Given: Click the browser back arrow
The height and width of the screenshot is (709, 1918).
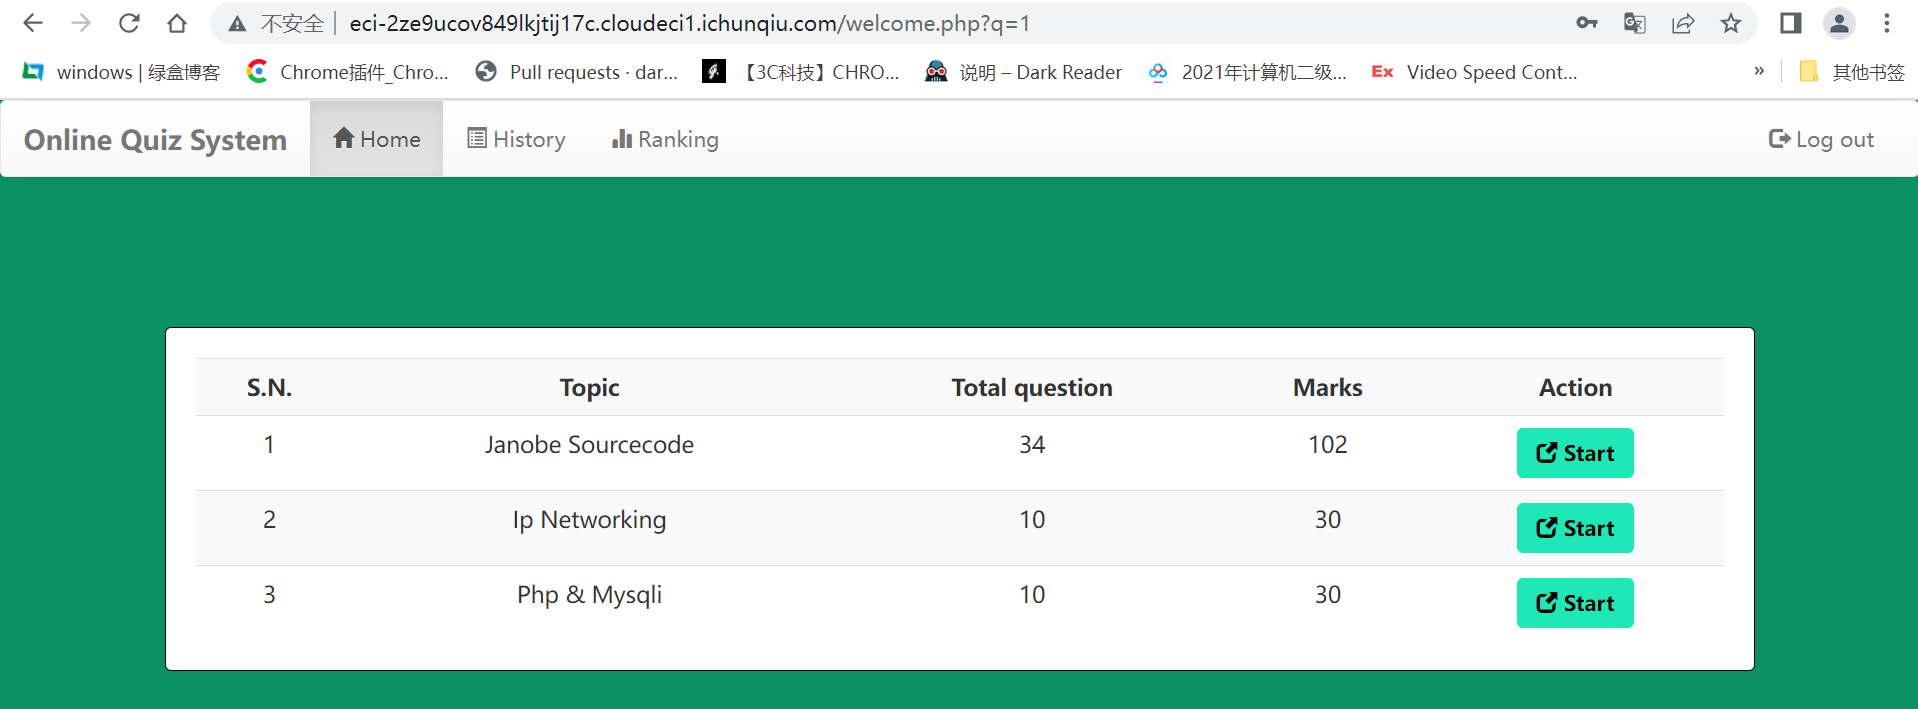Looking at the screenshot, I should pyautogui.click(x=33, y=23).
